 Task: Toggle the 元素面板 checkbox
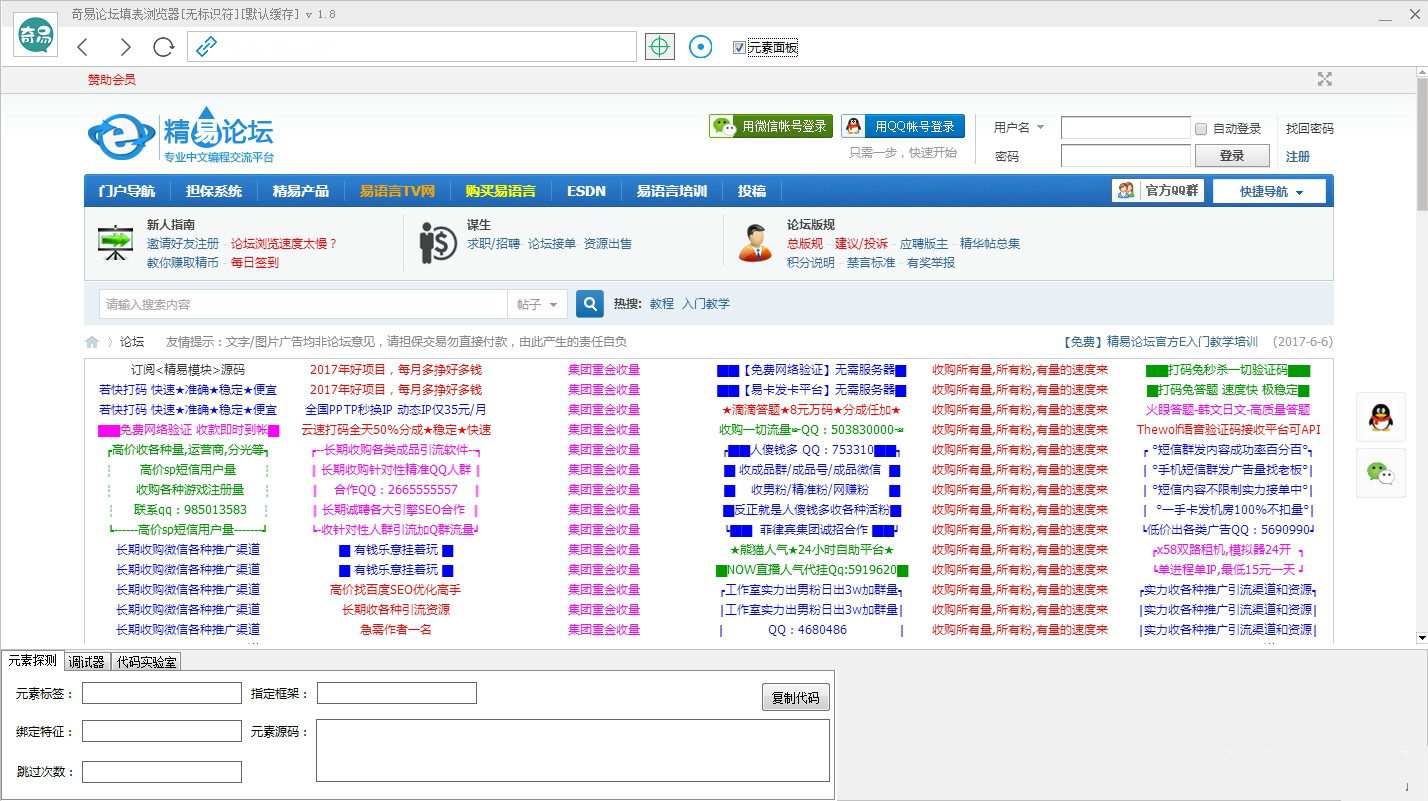739,47
